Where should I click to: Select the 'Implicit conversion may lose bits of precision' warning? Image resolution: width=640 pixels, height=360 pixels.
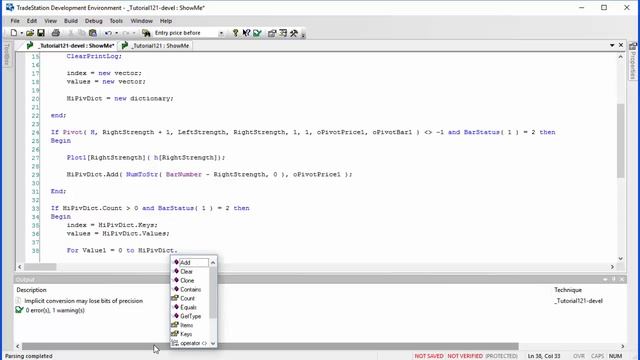point(84,301)
